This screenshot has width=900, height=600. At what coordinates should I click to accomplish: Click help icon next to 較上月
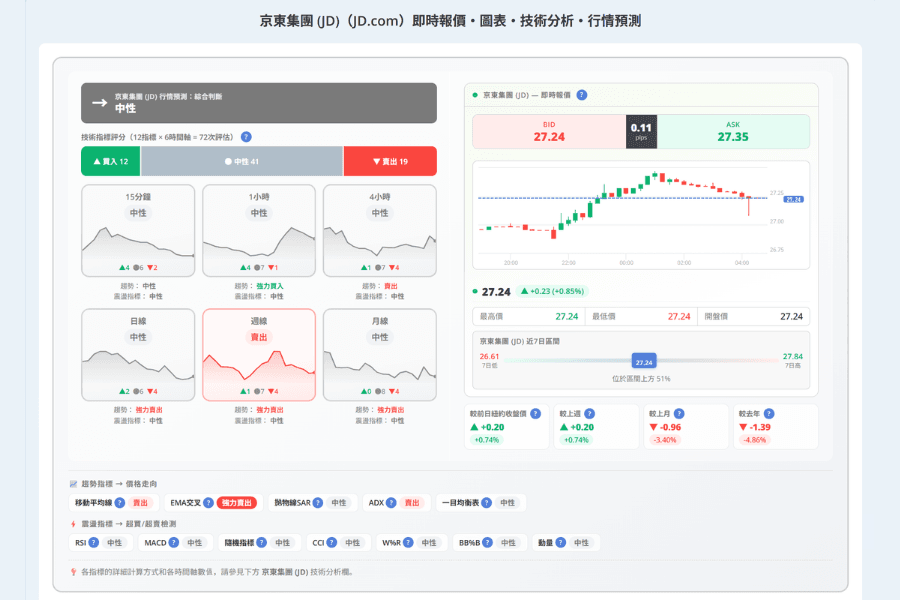(x=679, y=413)
